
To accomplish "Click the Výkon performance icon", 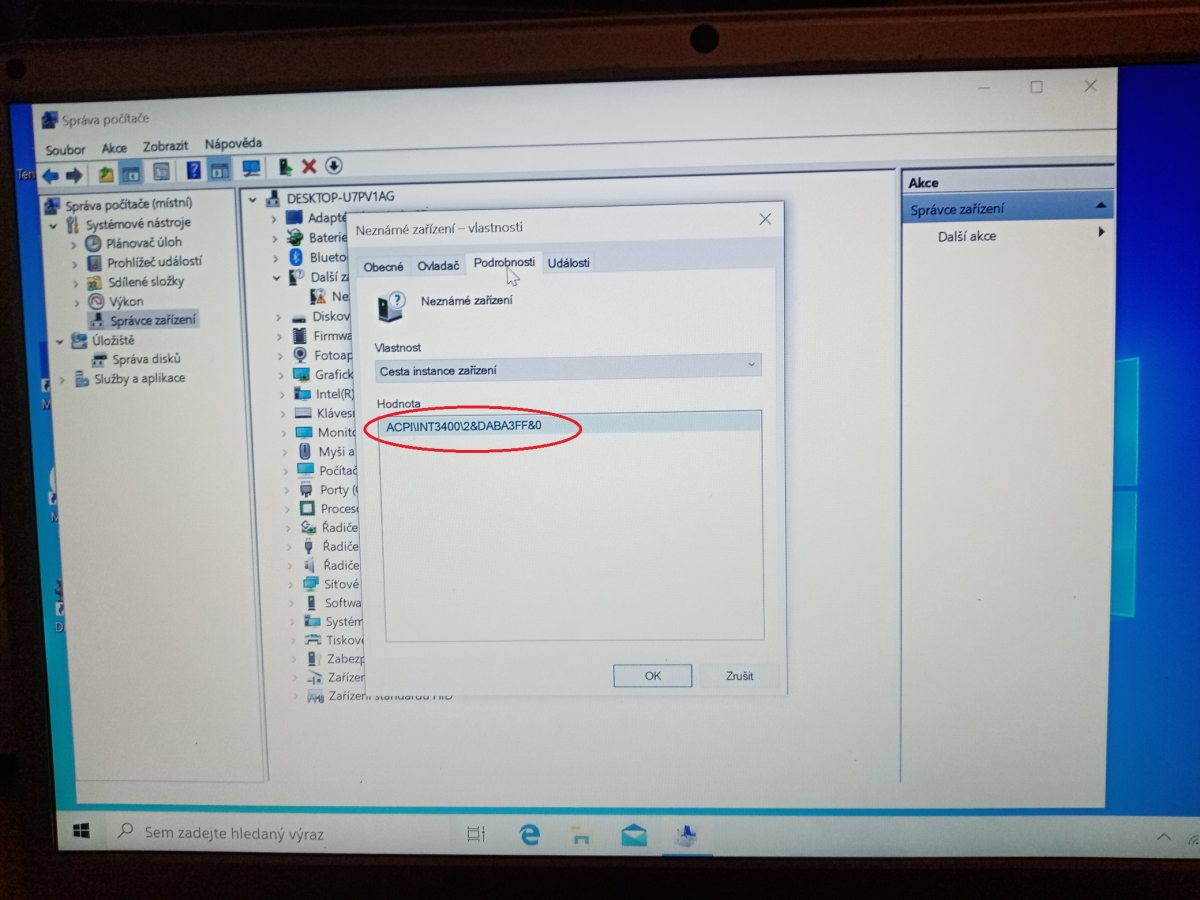I will point(97,301).
